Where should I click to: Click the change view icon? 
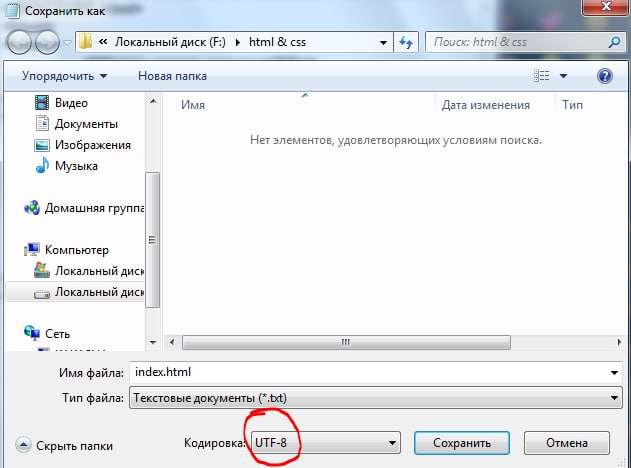click(542, 76)
